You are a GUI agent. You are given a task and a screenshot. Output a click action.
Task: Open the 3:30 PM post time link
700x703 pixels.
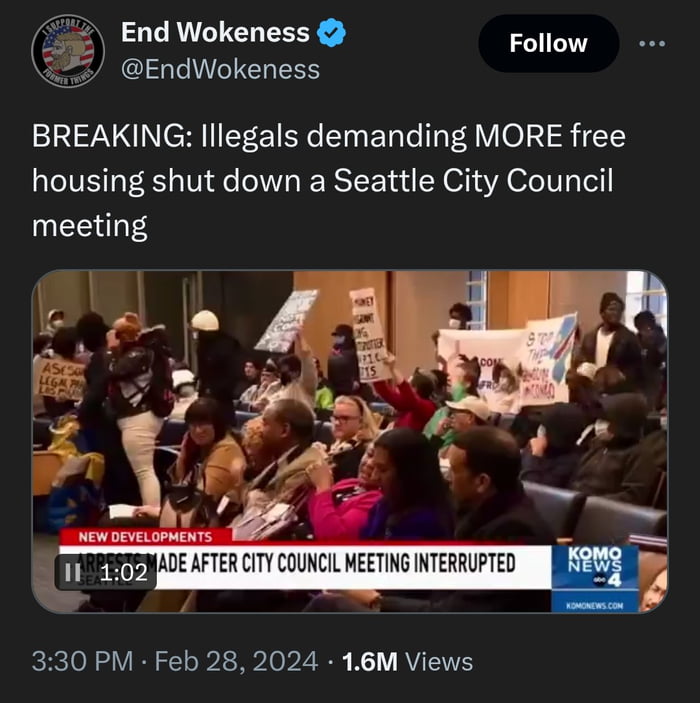(83, 661)
